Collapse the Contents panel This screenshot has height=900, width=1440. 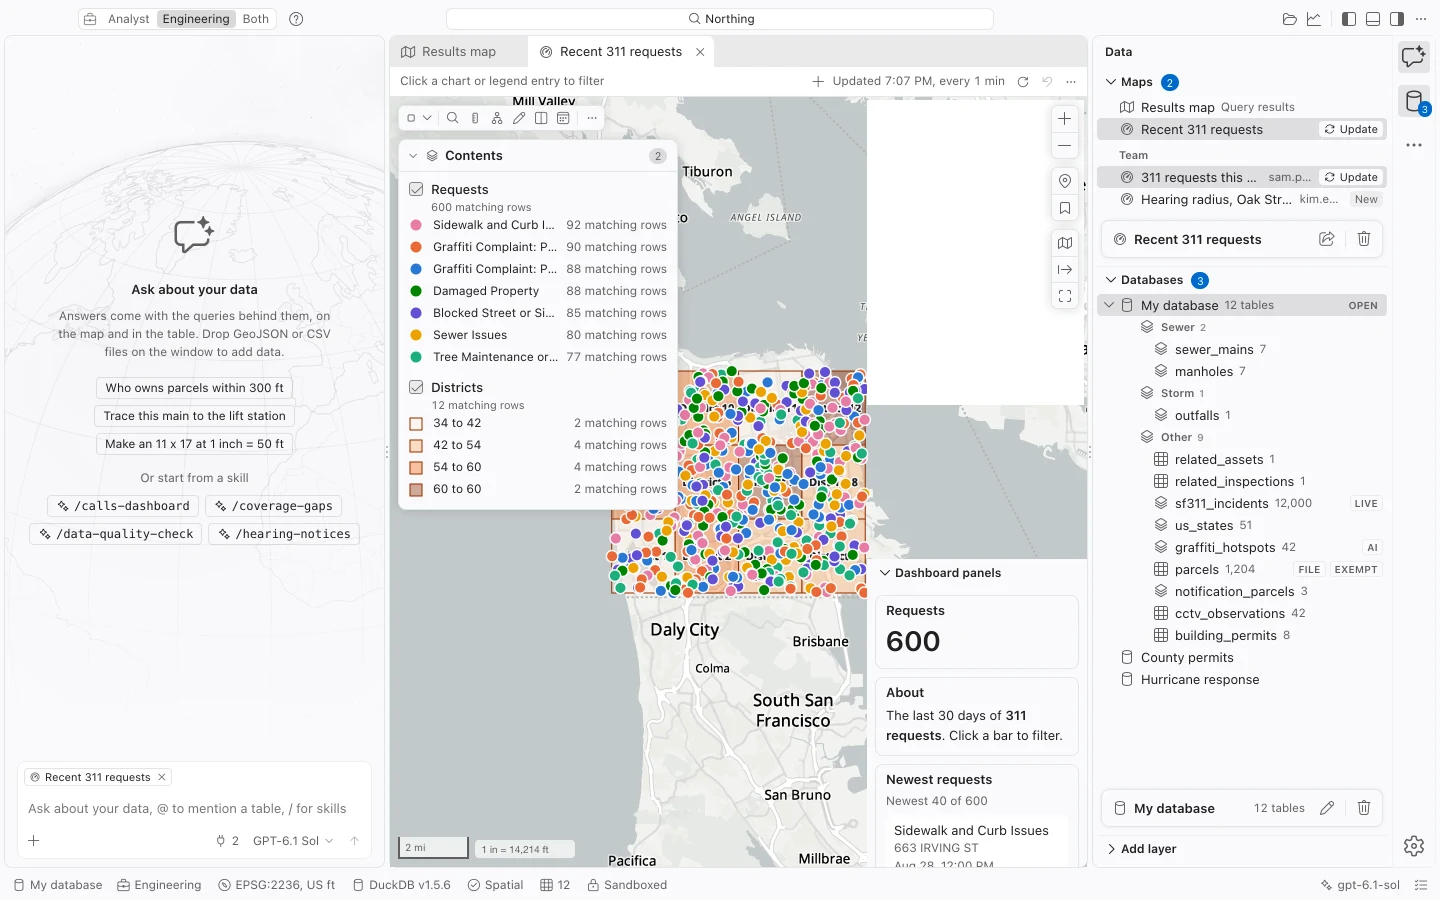(x=413, y=156)
